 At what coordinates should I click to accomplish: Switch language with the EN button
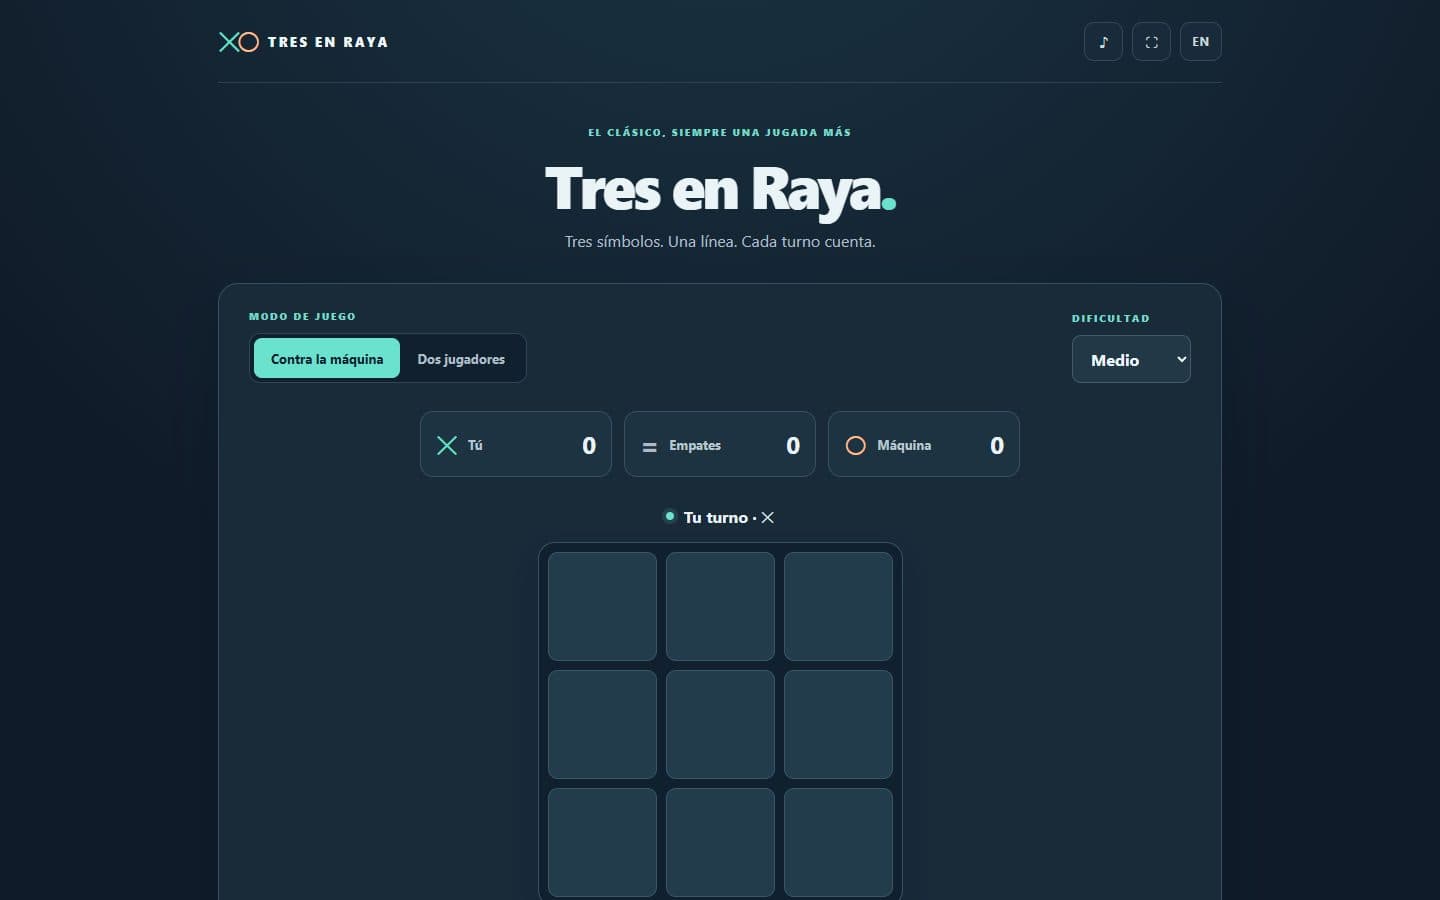(x=1201, y=42)
